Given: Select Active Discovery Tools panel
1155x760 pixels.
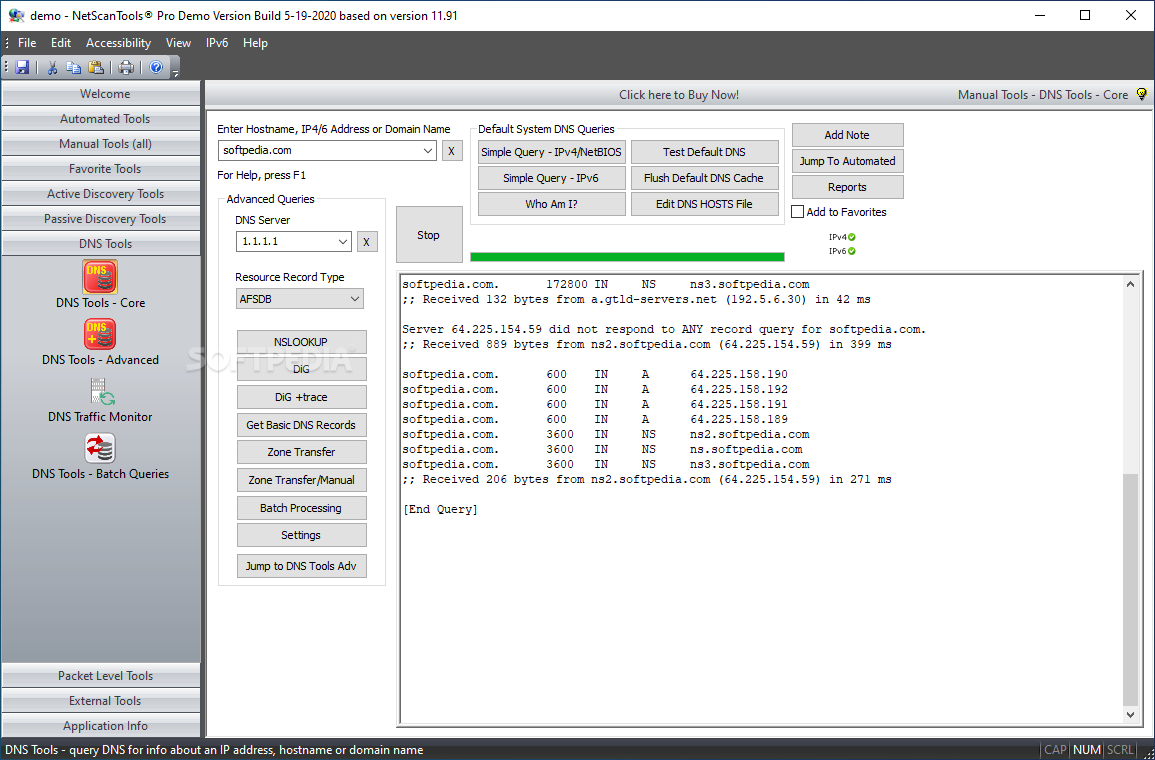Looking at the screenshot, I should point(101,194).
